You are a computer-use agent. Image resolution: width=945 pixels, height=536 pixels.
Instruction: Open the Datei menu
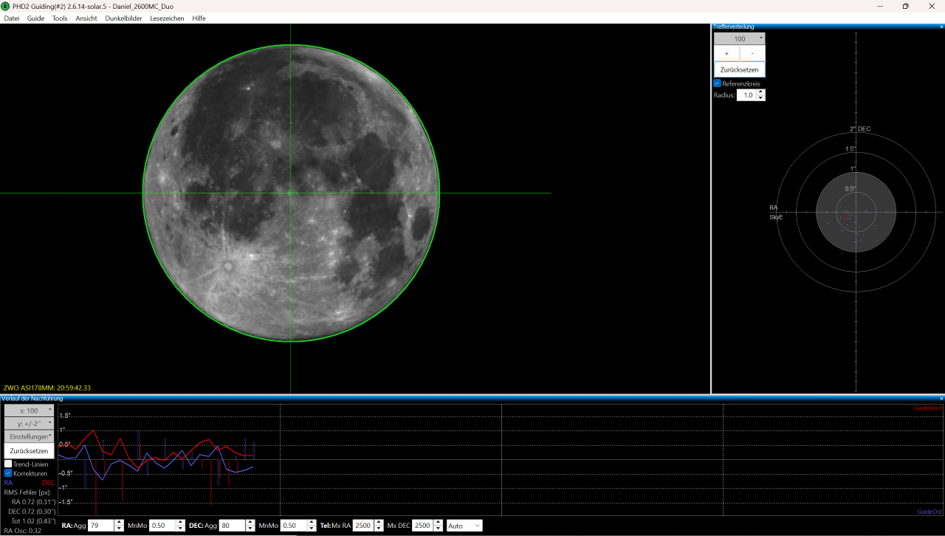11,18
